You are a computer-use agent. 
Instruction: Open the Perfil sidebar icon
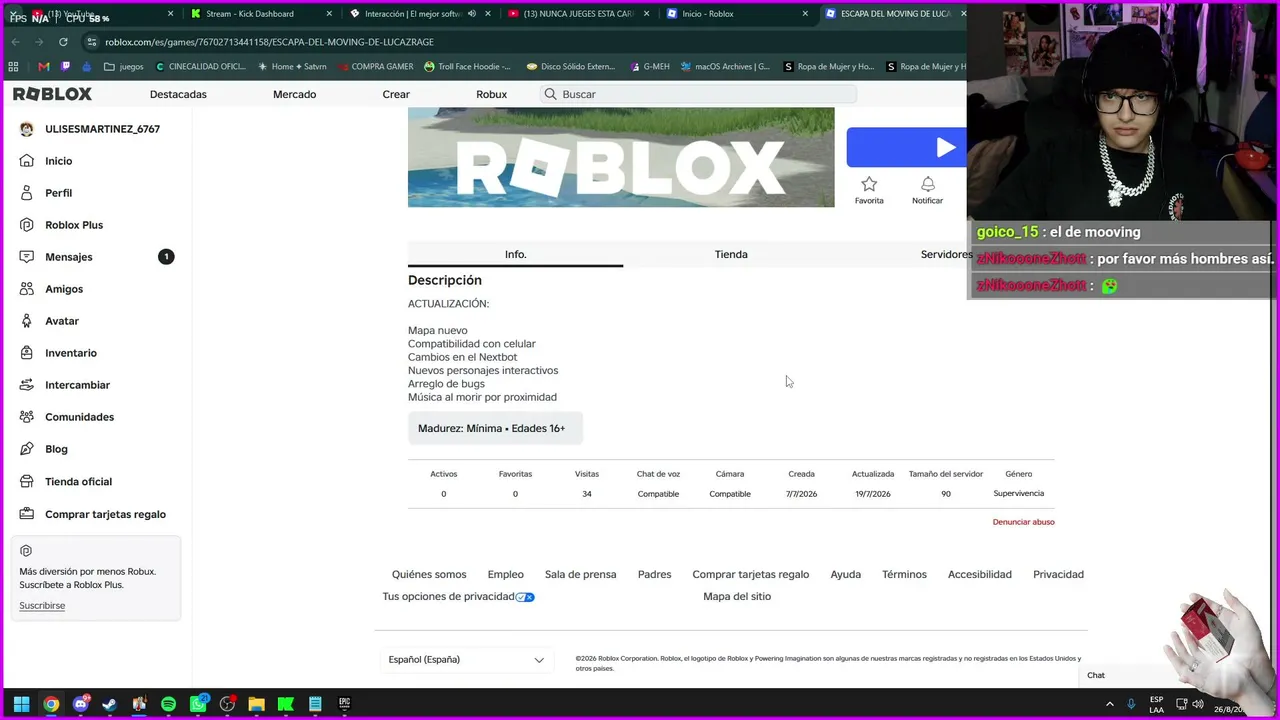[26, 193]
